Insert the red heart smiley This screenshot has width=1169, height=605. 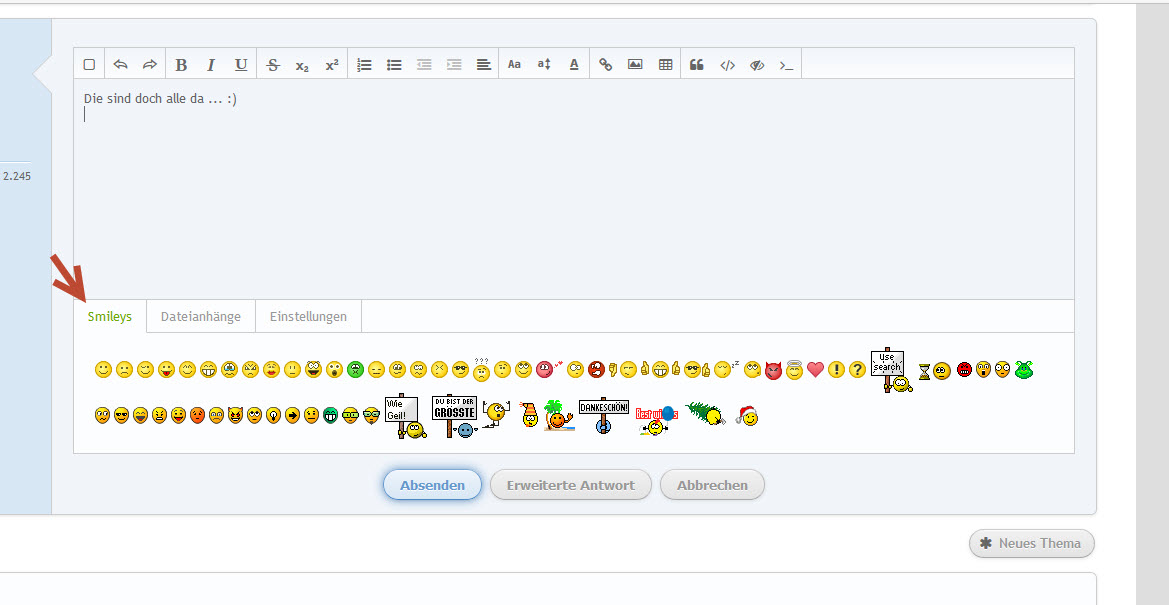click(x=815, y=370)
